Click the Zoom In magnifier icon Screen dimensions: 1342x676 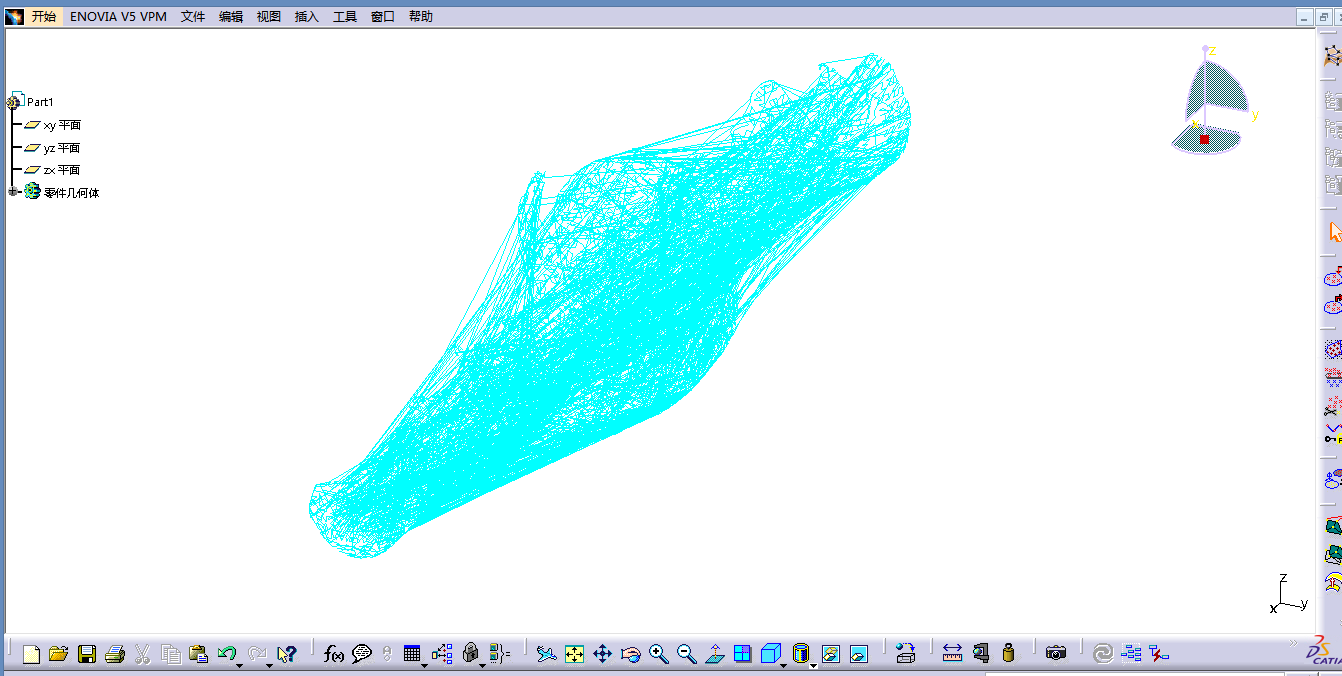click(x=658, y=654)
